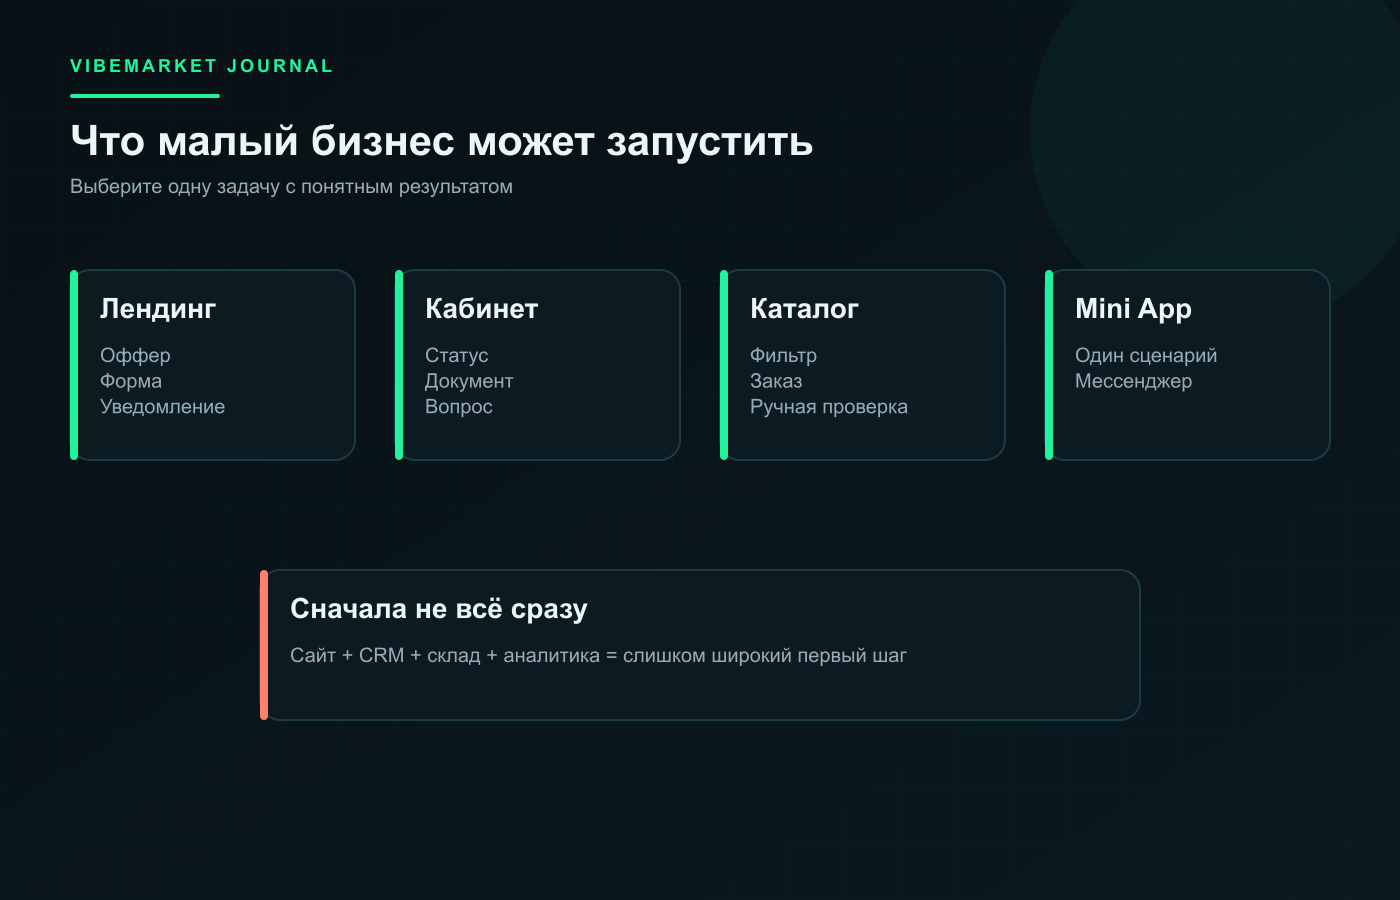1400x900 pixels.
Task: Click the headline 'Что малый бизнес может запустить'
Action: tap(442, 141)
